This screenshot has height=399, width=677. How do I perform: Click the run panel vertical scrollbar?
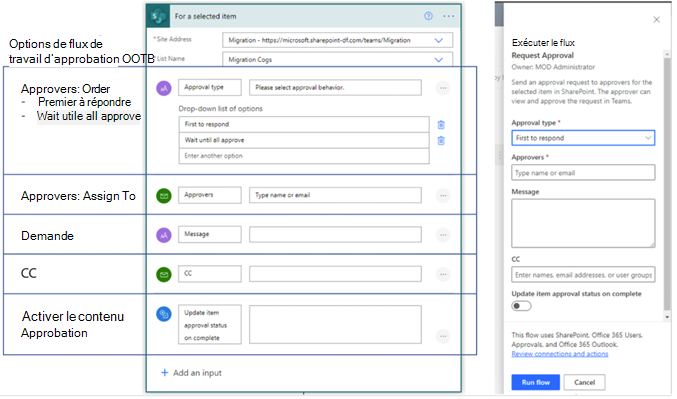(668, 184)
